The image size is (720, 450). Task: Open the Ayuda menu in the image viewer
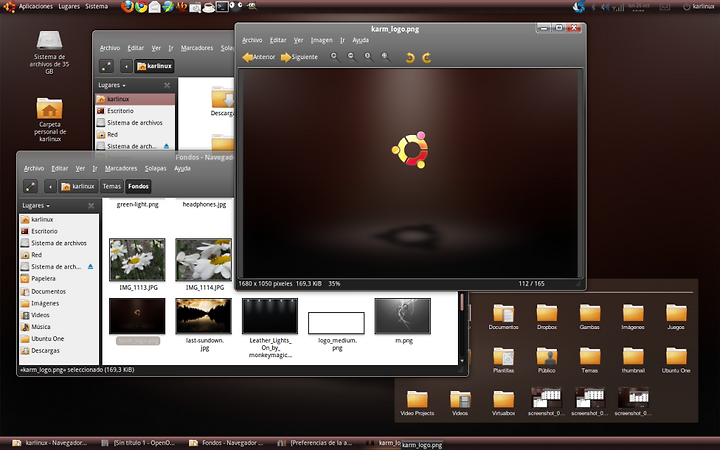[x=360, y=40]
